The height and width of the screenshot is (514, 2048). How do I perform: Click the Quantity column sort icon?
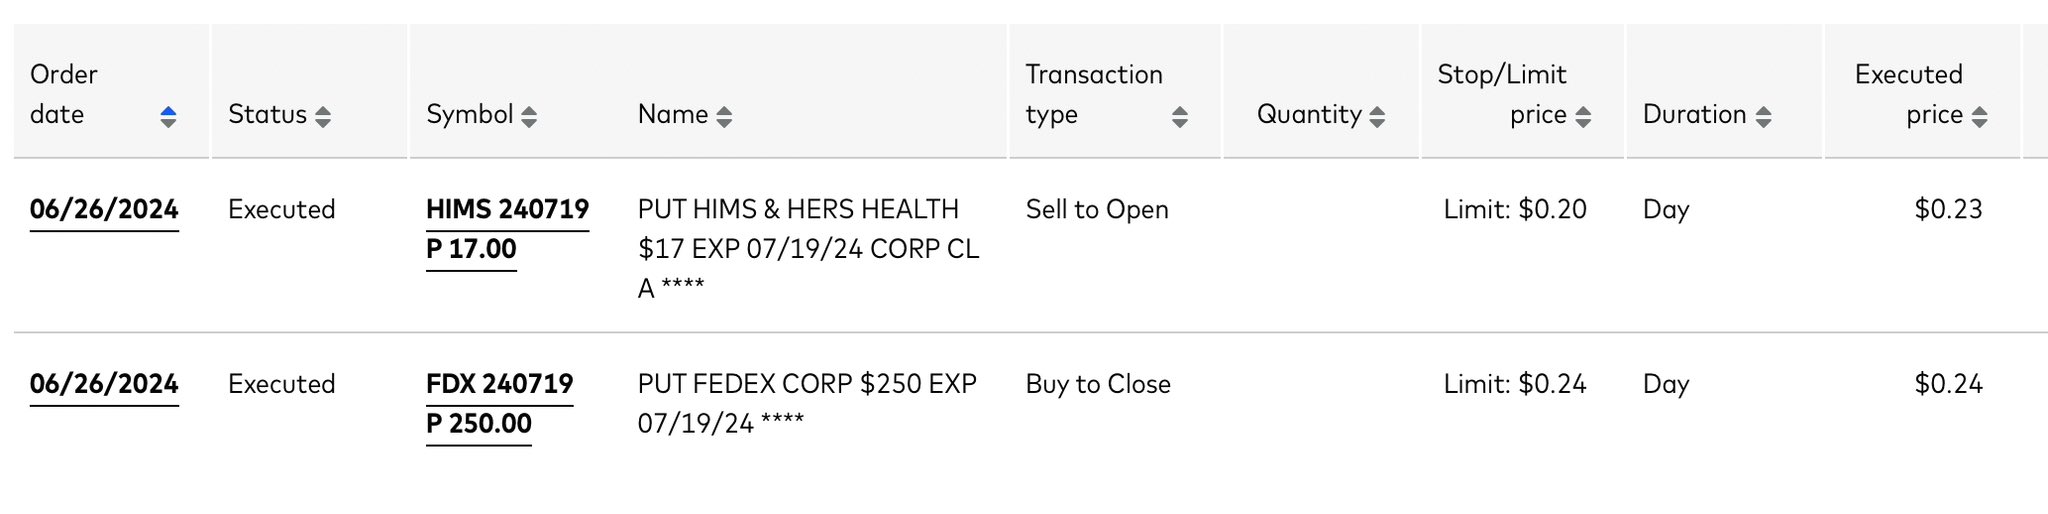coord(1377,117)
